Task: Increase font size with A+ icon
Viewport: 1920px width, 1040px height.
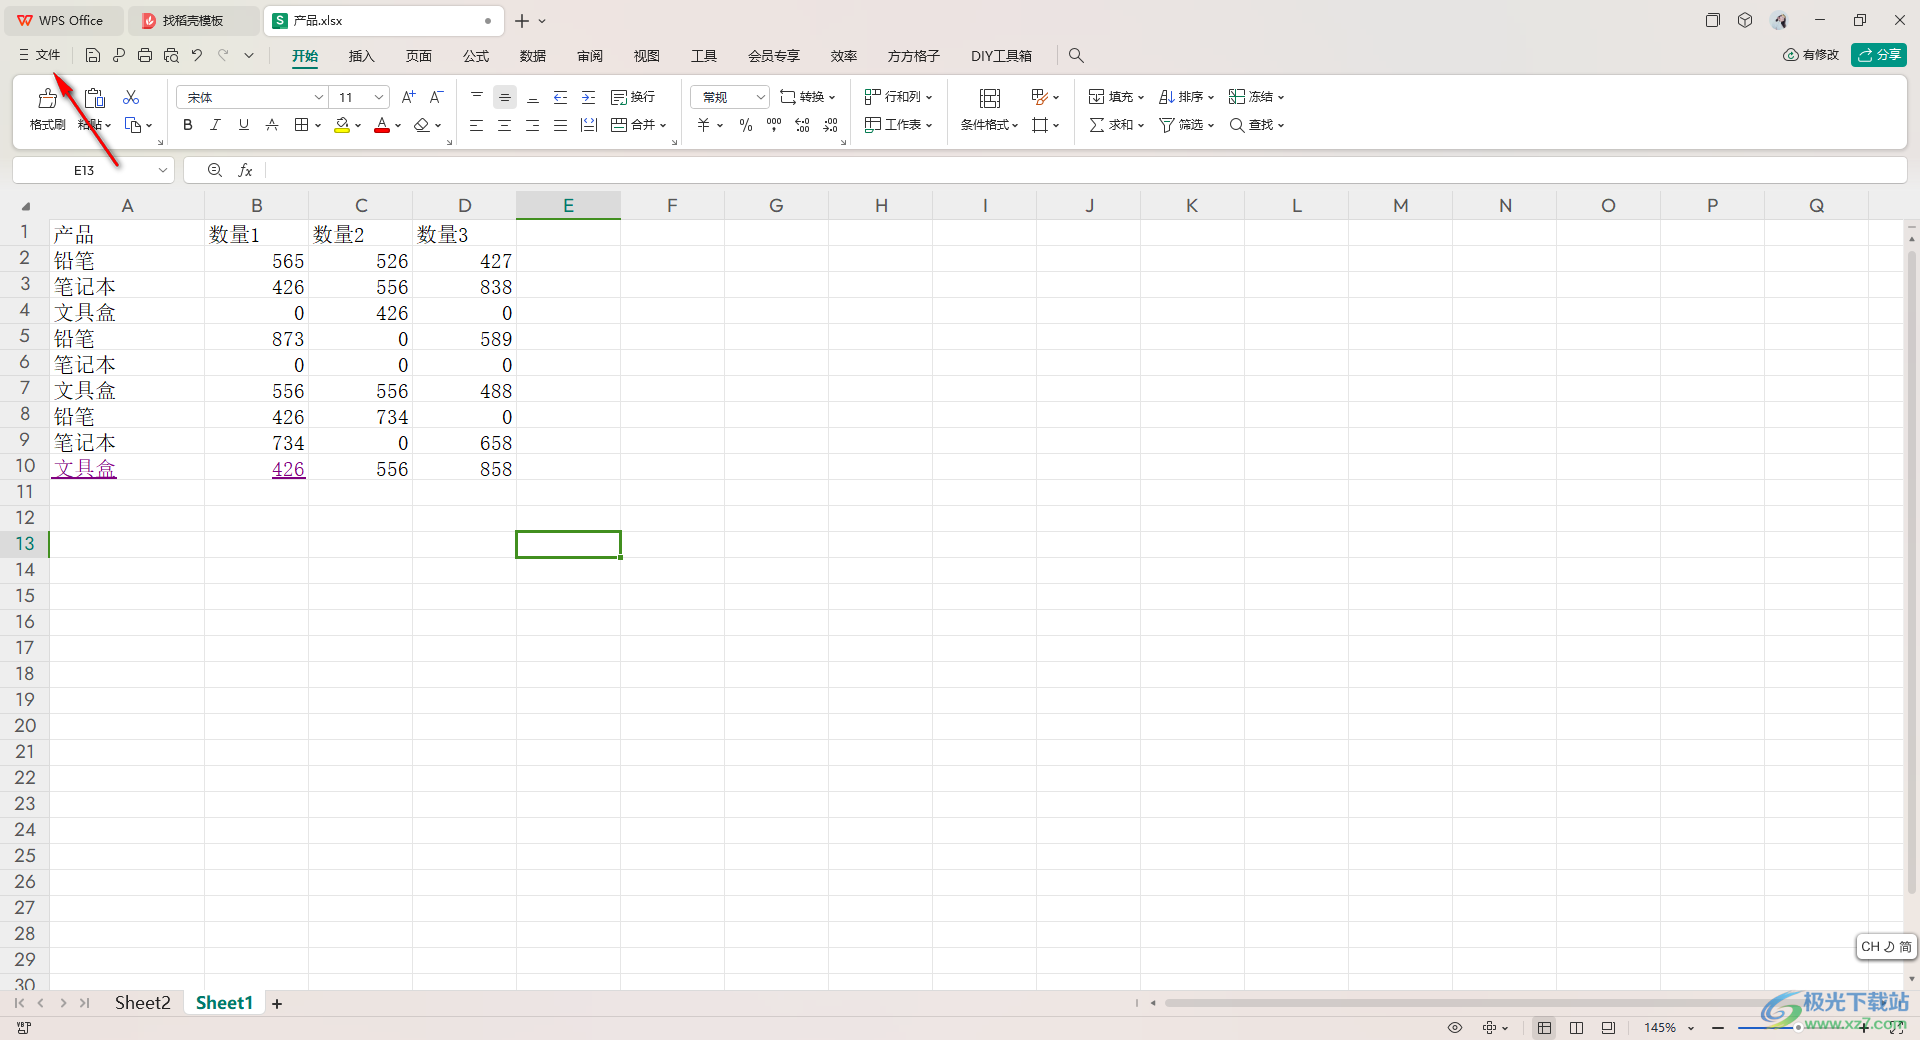Action: pos(408,97)
